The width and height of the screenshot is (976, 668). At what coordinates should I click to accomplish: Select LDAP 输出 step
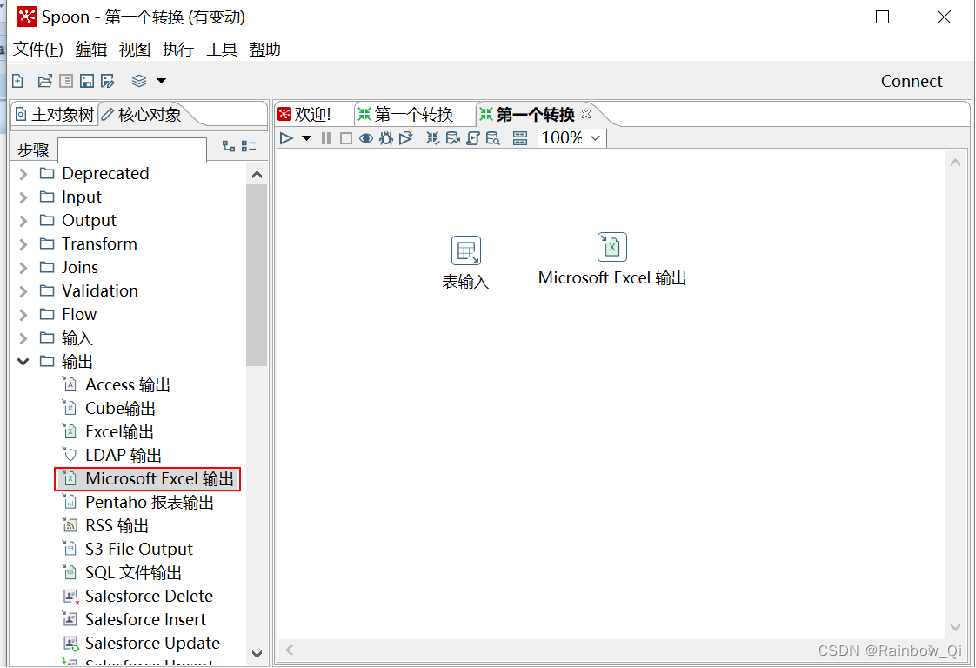[x=112, y=455]
